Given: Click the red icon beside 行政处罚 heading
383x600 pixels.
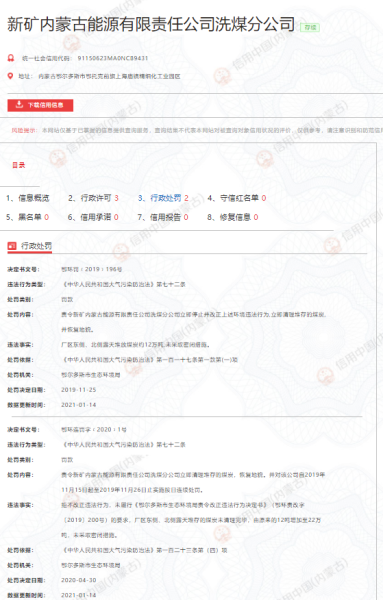Looking at the screenshot, I should coord(12,246).
